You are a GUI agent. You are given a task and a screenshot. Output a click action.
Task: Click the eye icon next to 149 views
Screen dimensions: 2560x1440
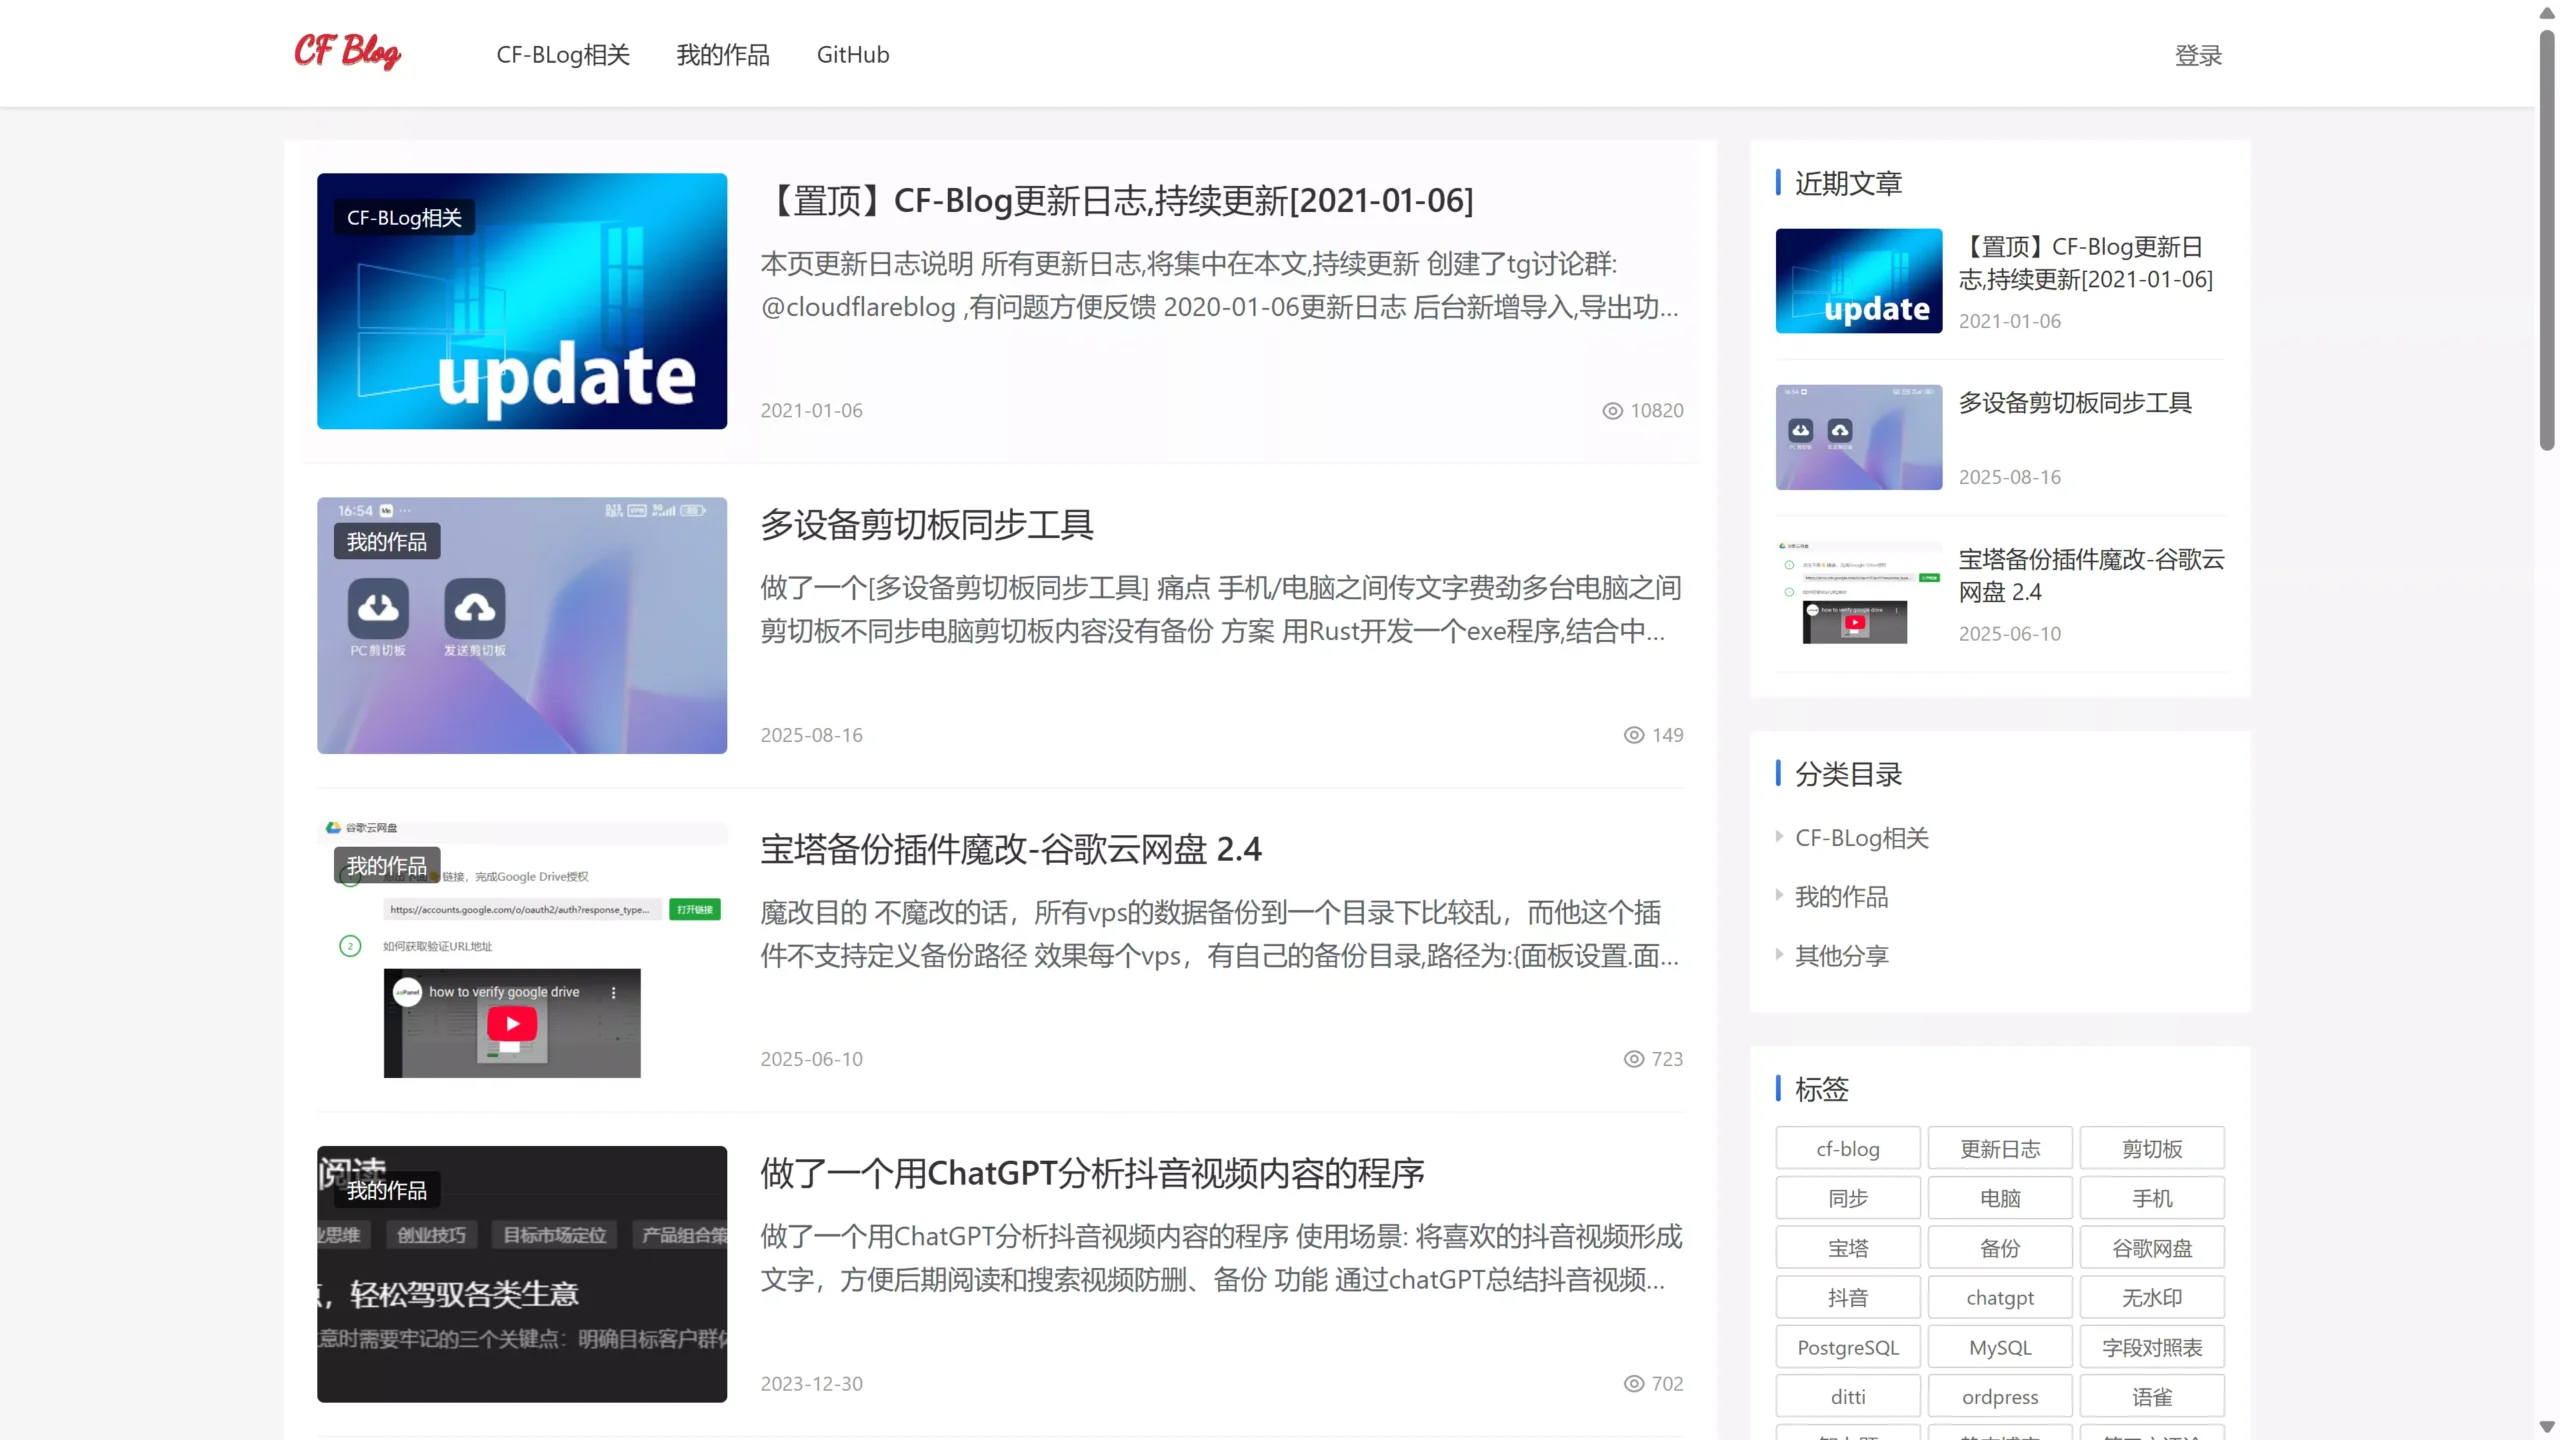(1632, 734)
